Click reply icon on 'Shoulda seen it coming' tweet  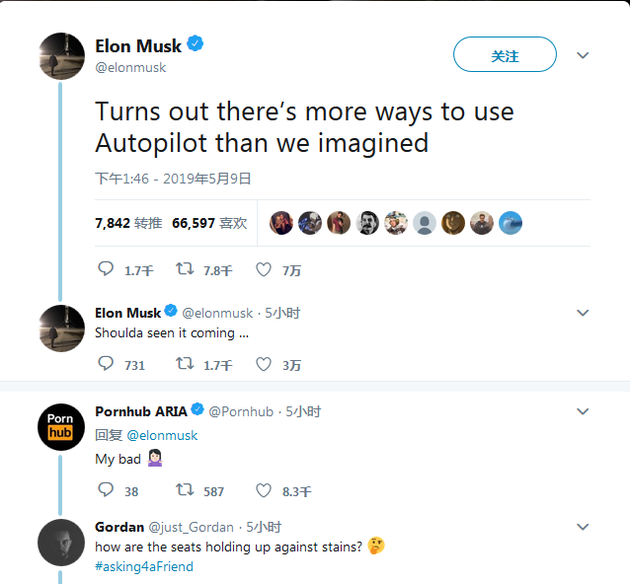pyautogui.click(x=106, y=363)
